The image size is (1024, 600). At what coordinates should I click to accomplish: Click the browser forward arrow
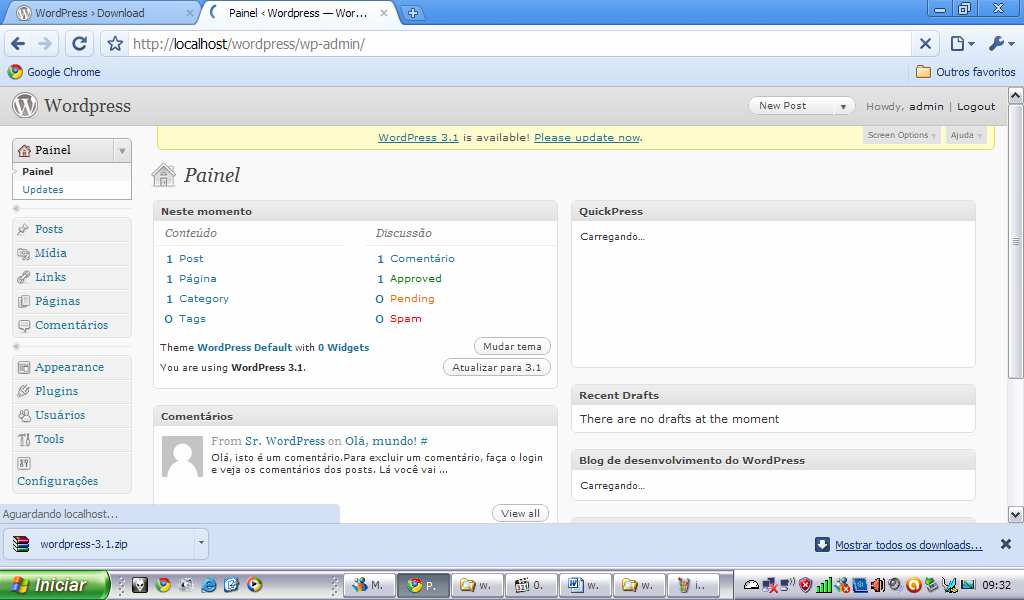point(45,44)
